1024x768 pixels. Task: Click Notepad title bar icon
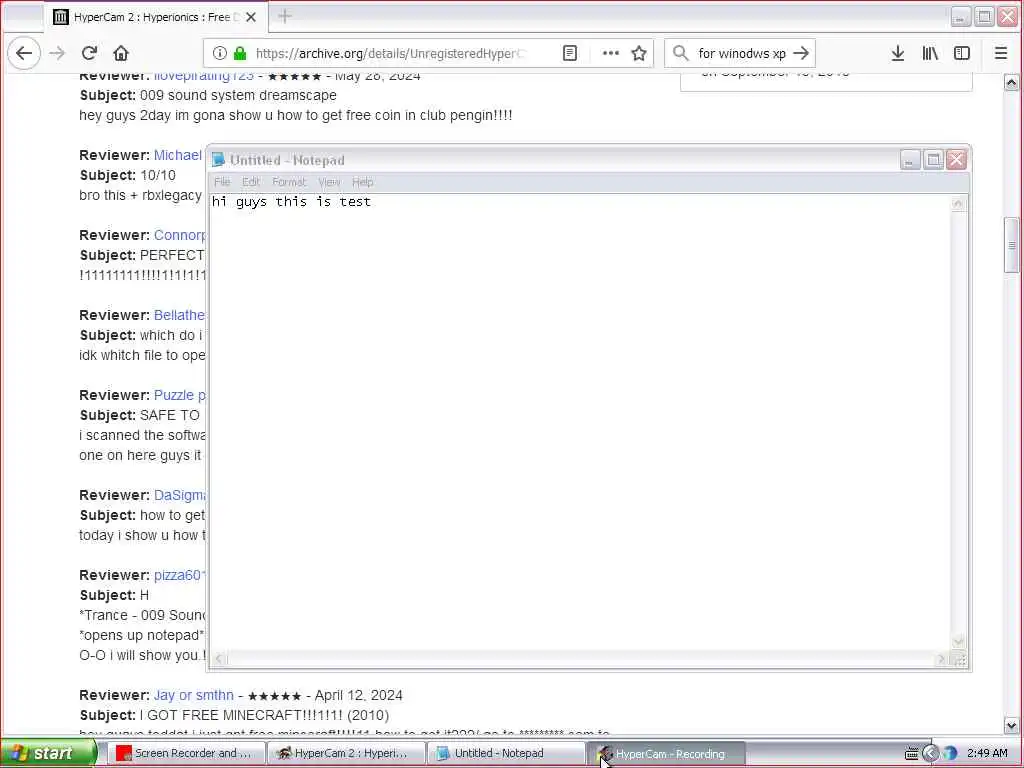point(218,160)
